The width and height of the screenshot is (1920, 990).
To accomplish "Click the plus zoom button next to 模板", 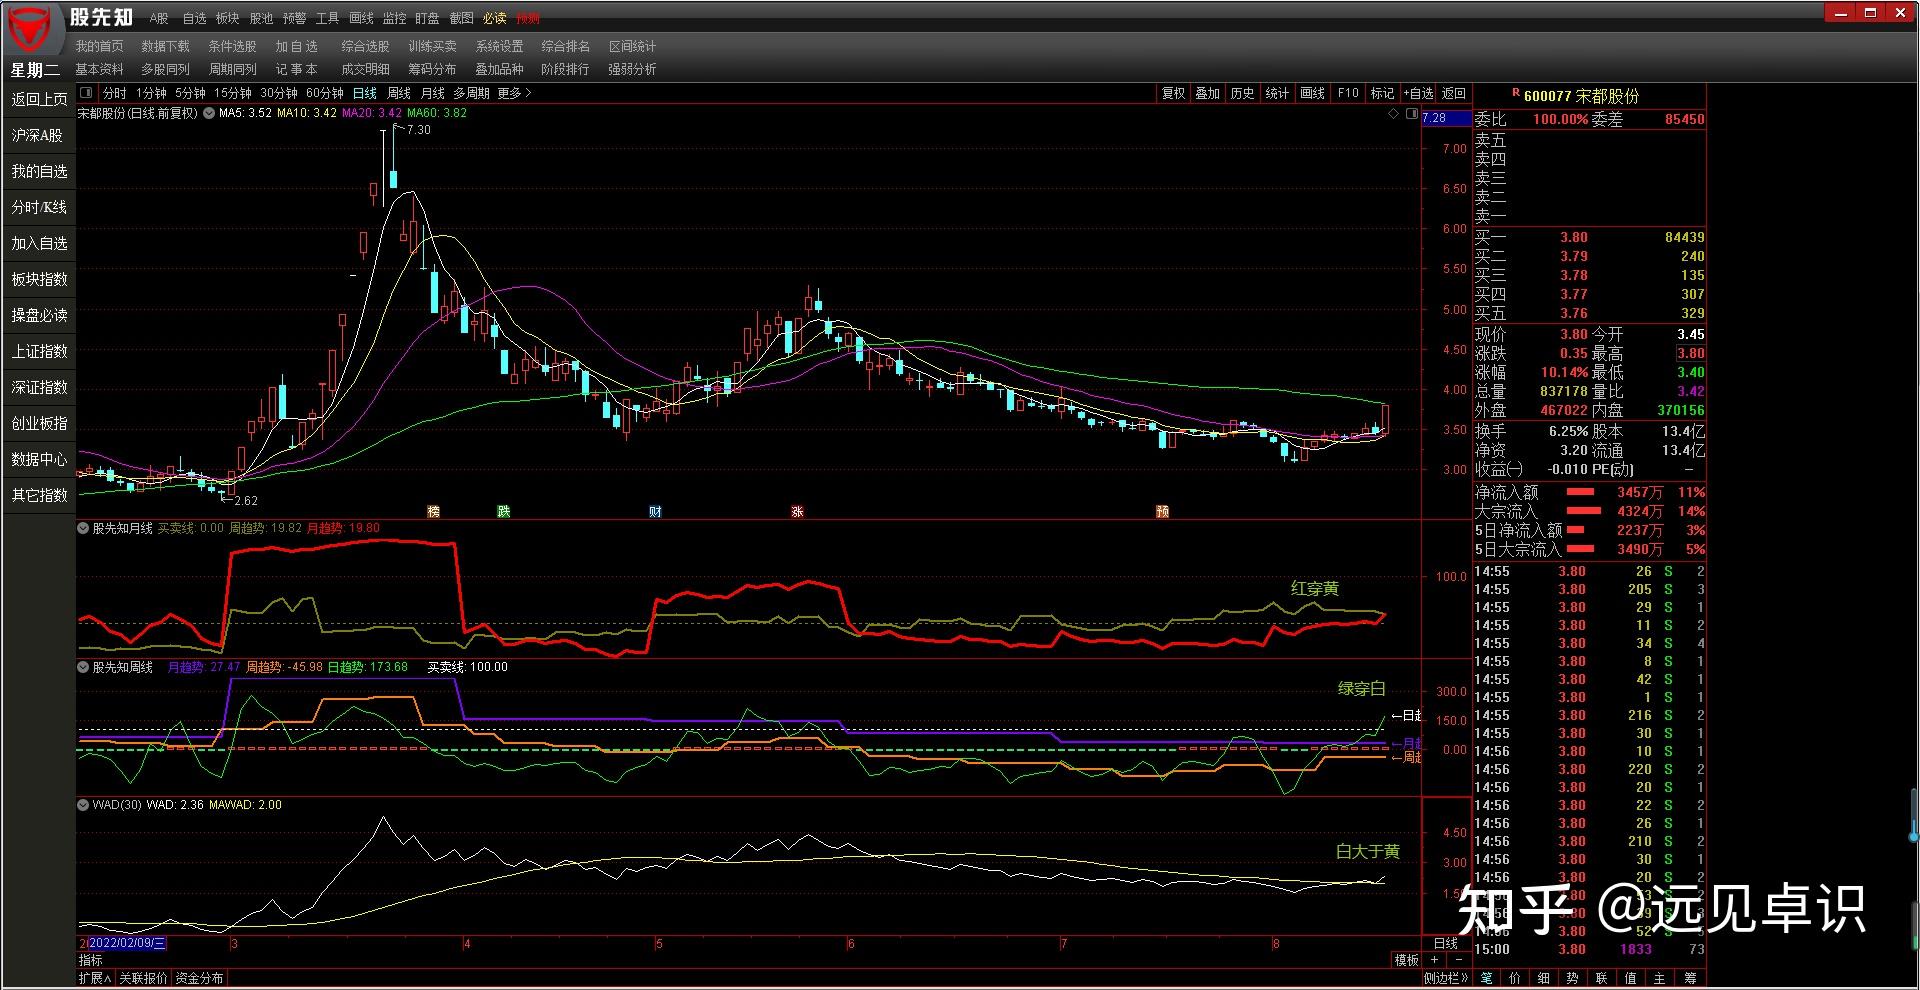I will coord(1435,960).
